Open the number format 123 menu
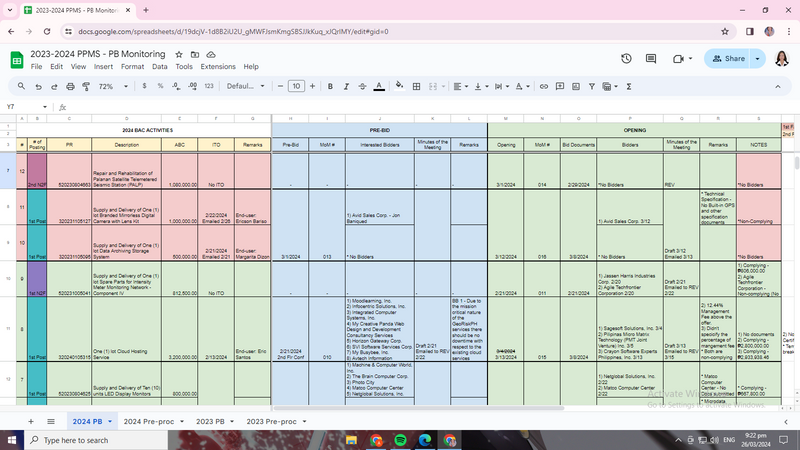 (209, 86)
